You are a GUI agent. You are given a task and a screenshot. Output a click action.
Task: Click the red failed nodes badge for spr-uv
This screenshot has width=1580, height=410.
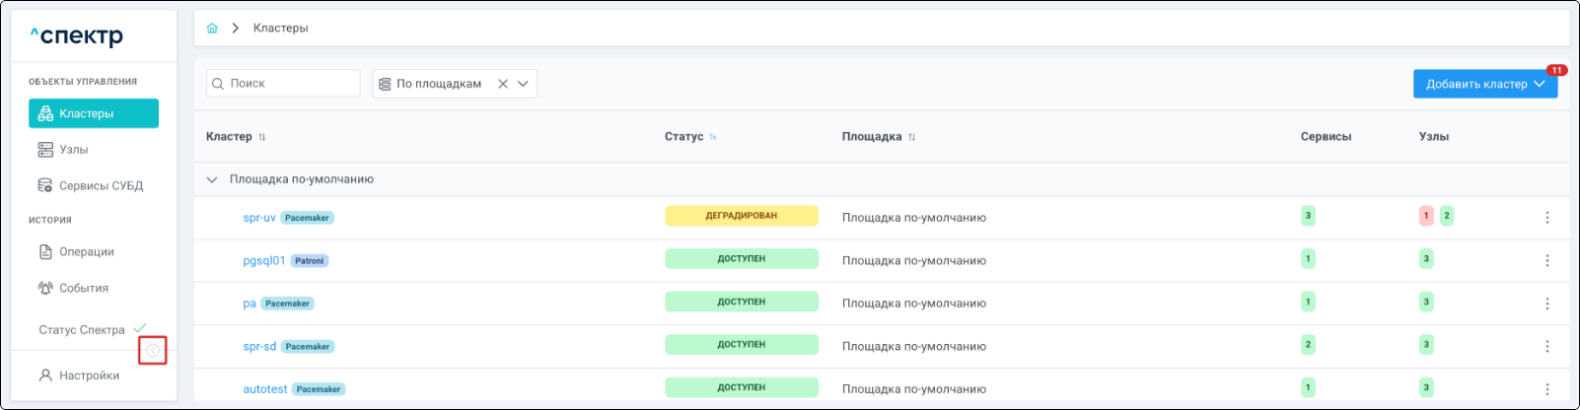pos(1426,216)
